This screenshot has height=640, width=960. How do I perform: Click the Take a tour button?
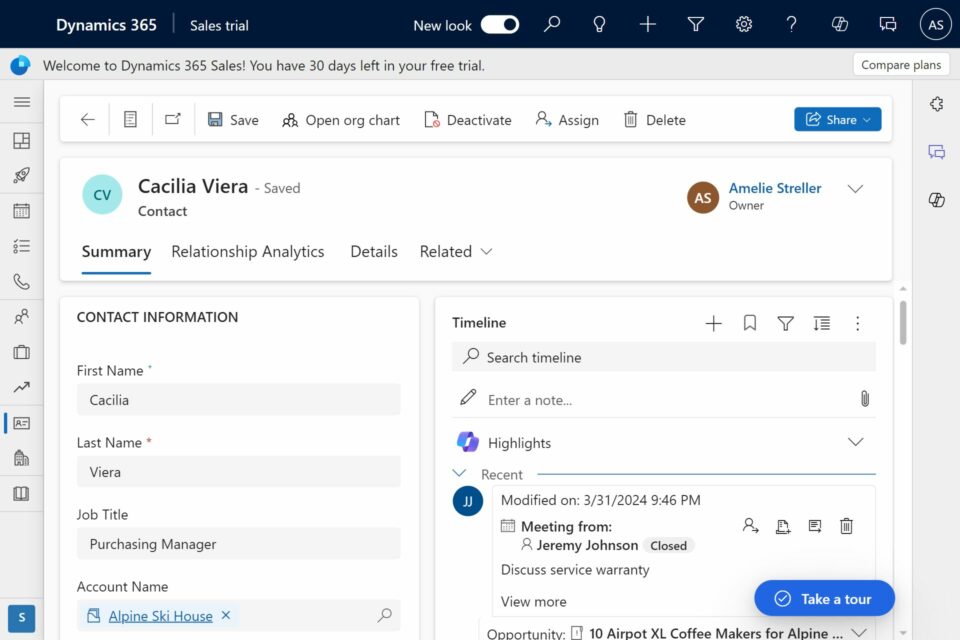pyautogui.click(x=824, y=598)
